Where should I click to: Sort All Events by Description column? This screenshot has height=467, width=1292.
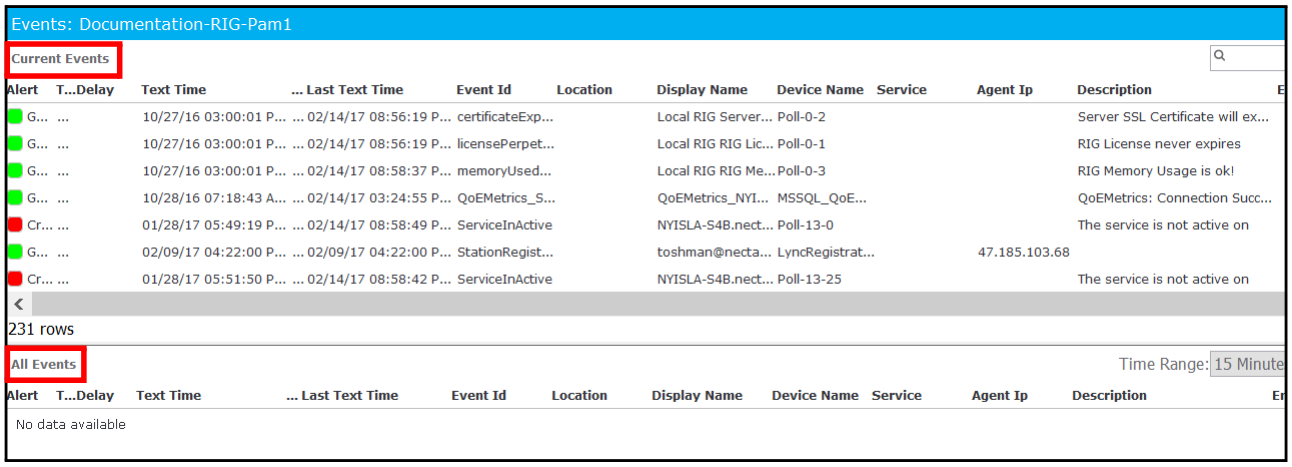[x=1109, y=396]
